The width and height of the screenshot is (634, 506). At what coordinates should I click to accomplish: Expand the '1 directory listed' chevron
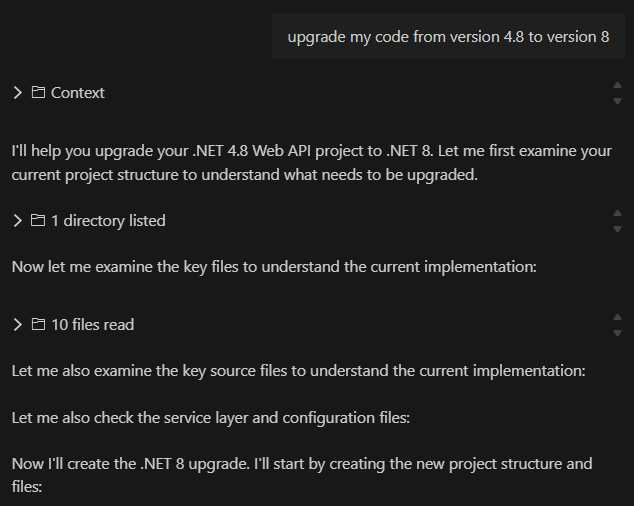pyautogui.click(x=17, y=221)
